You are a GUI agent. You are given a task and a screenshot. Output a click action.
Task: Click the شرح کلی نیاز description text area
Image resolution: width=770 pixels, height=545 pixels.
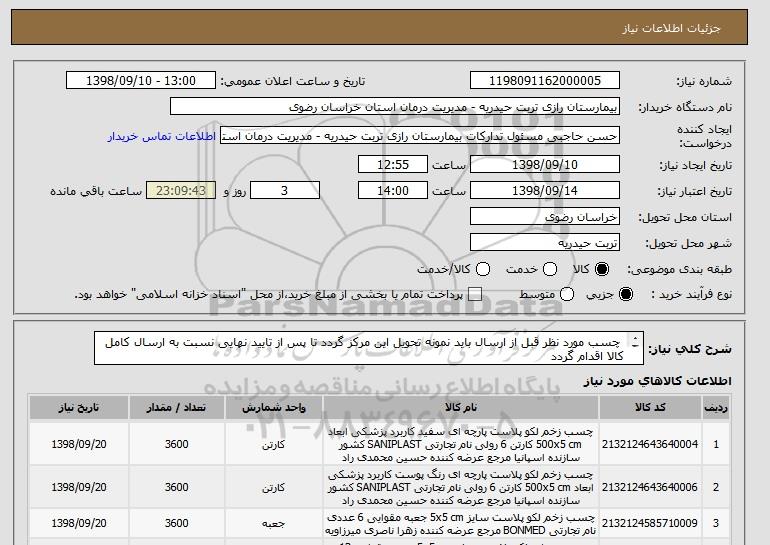369,348
